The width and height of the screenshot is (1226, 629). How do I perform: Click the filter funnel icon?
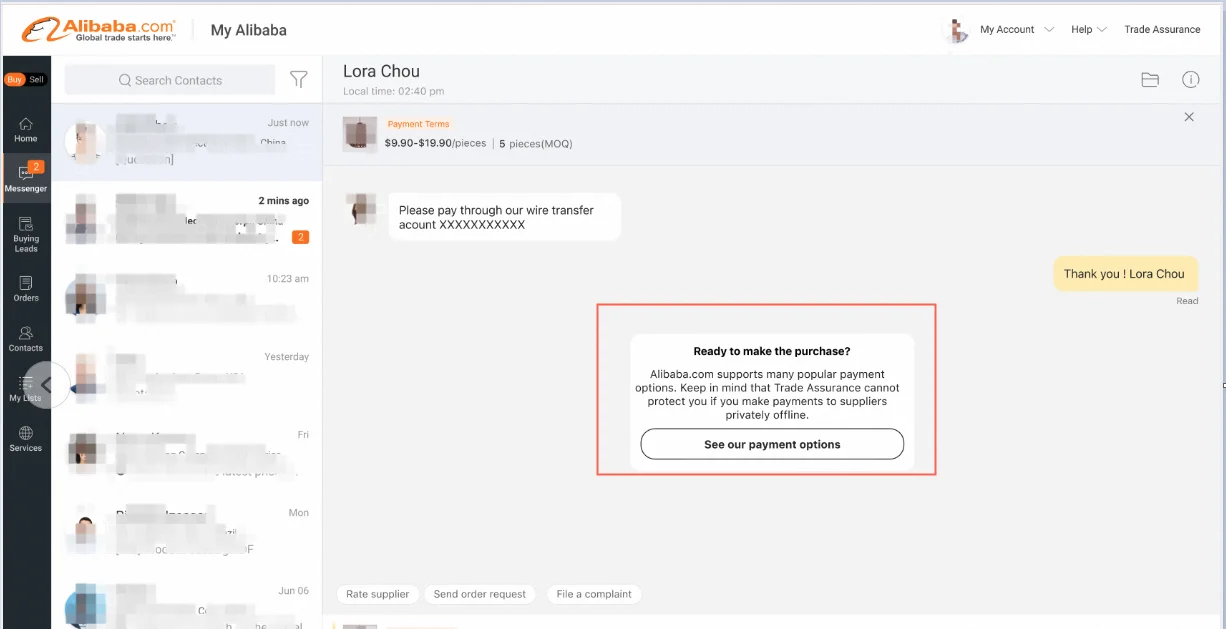298,80
